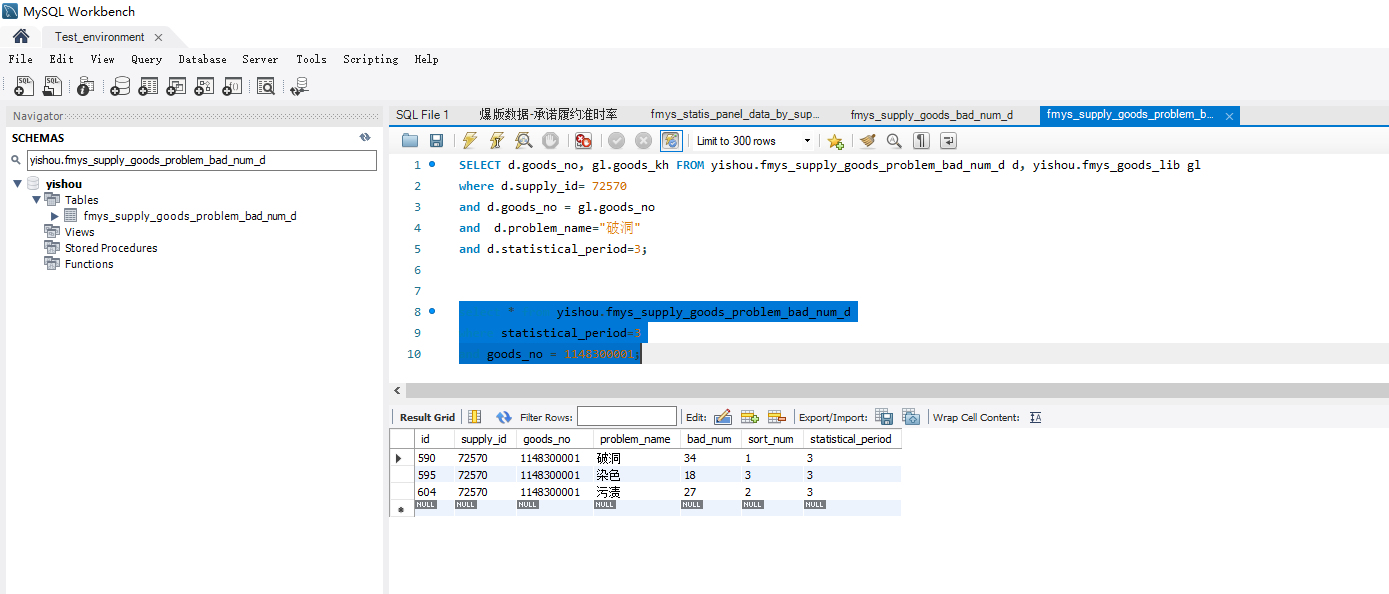Toggle continue-on-error execution mode
Screen dimensions: 1389x594
tap(583, 141)
